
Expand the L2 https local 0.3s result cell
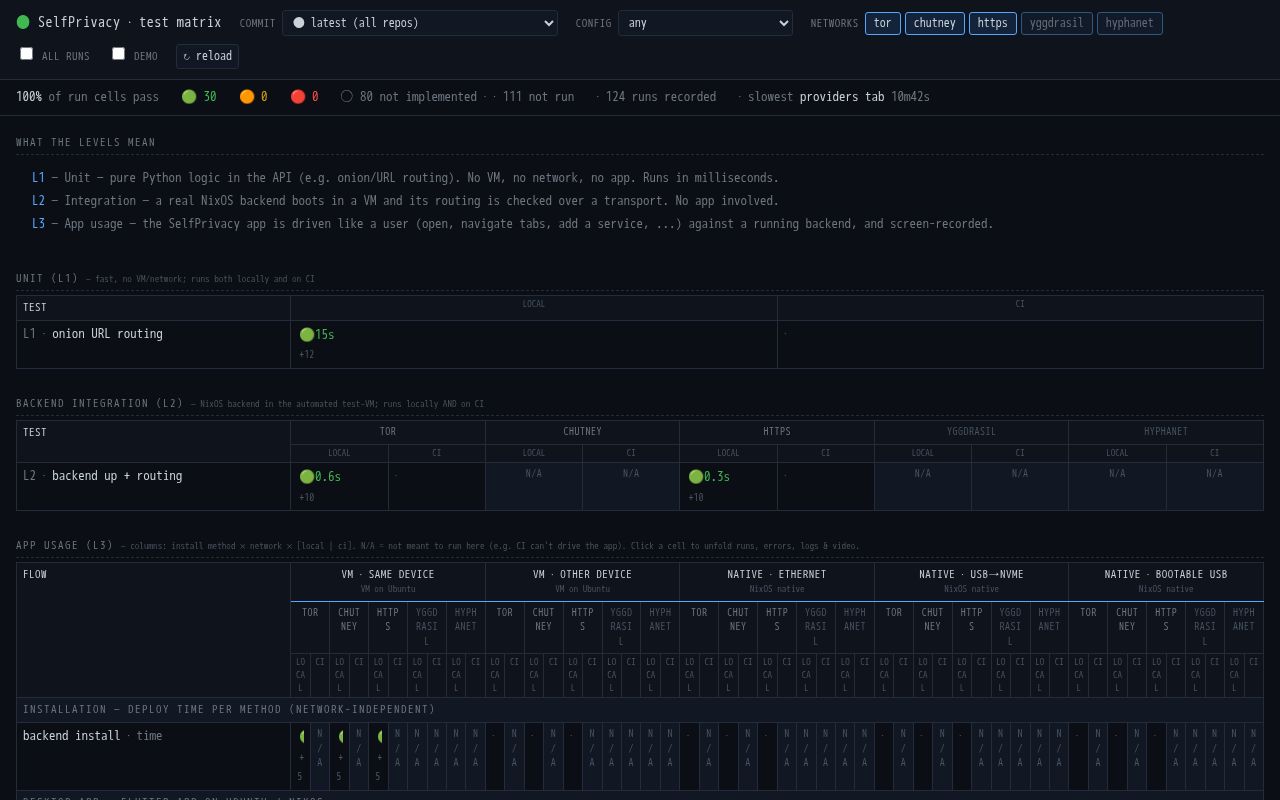pos(728,486)
